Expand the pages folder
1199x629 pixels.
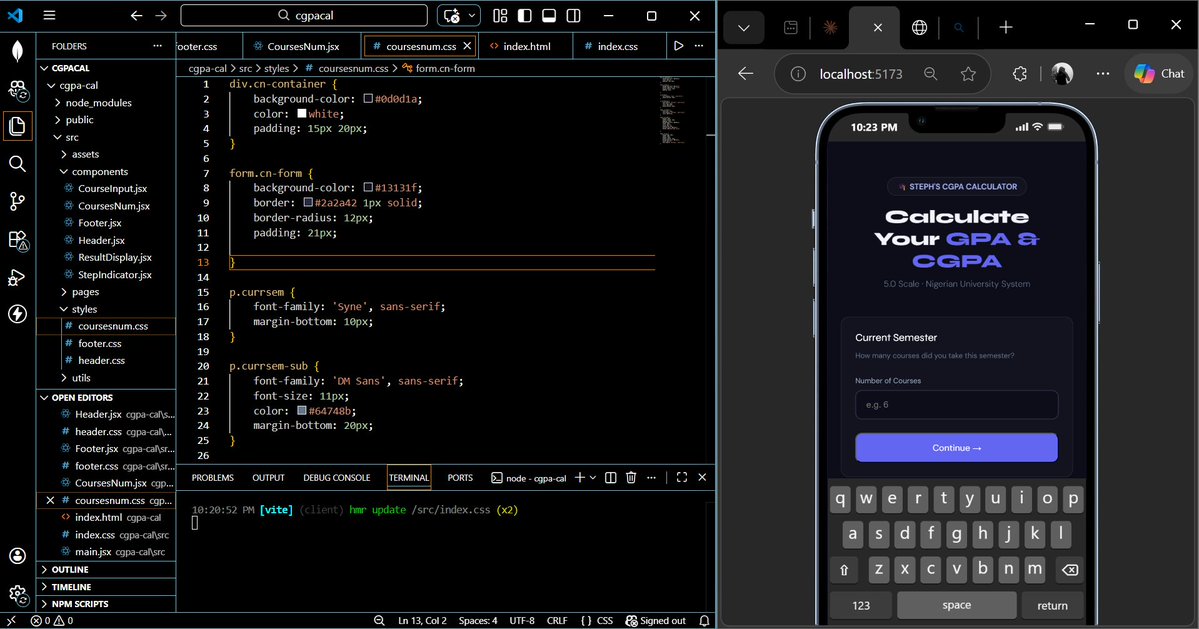pos(106,292)
